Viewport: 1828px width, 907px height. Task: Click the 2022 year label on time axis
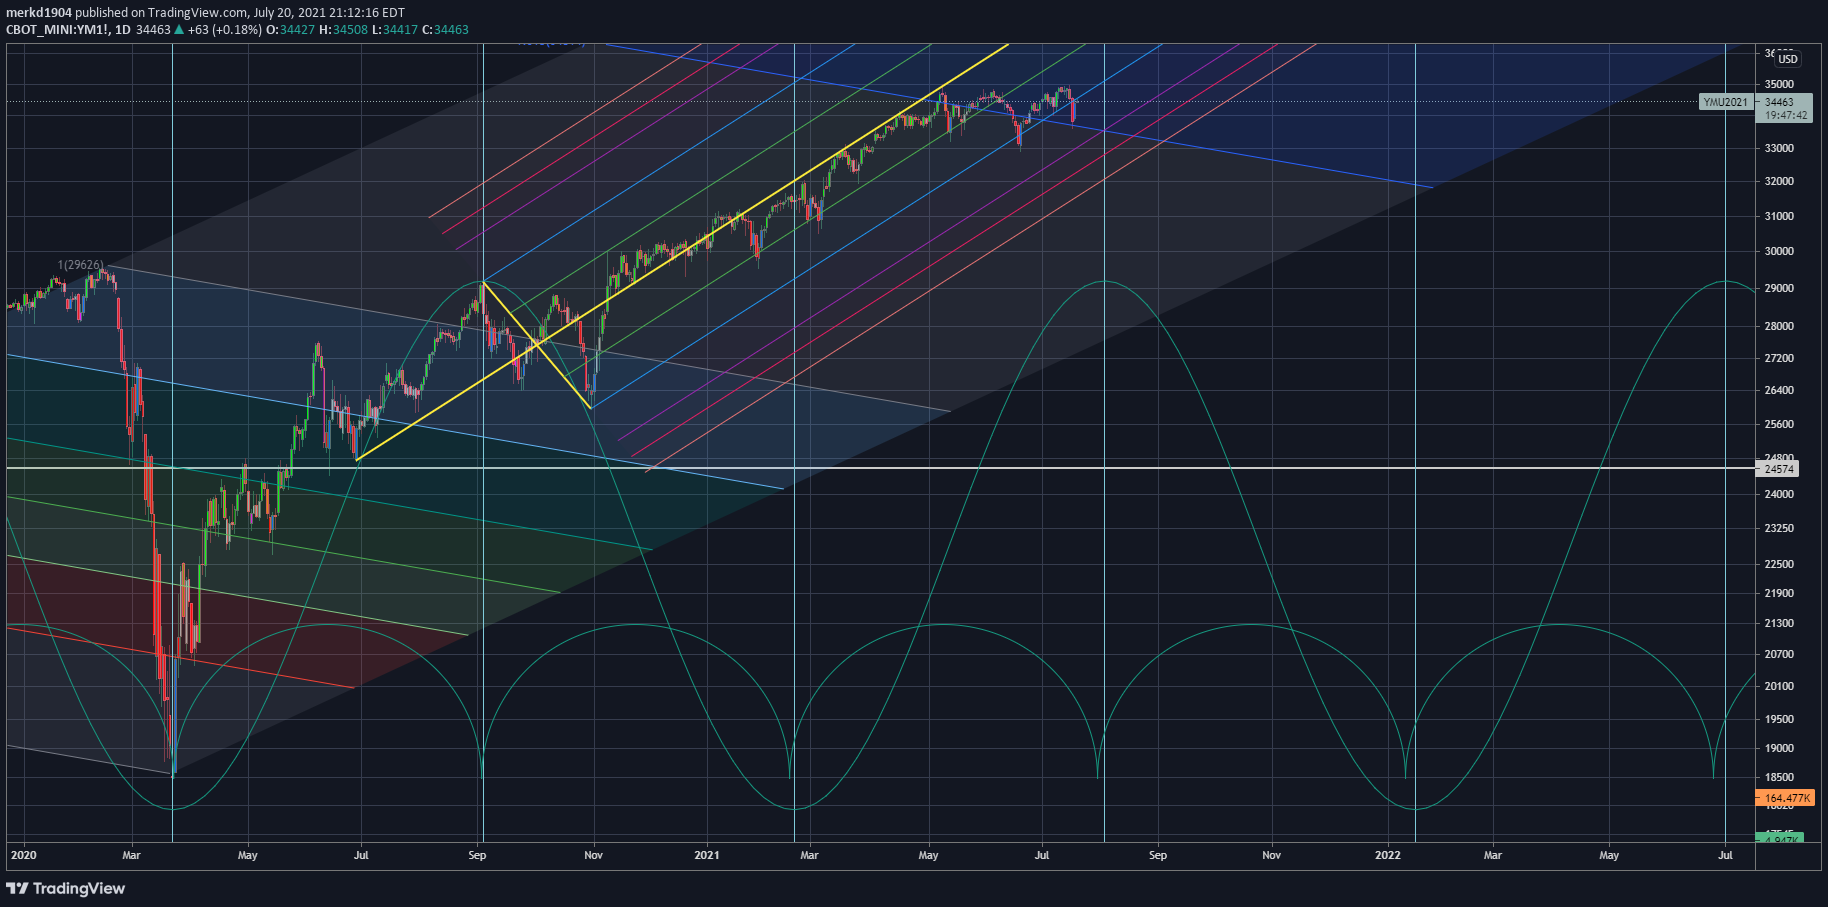1388,855
